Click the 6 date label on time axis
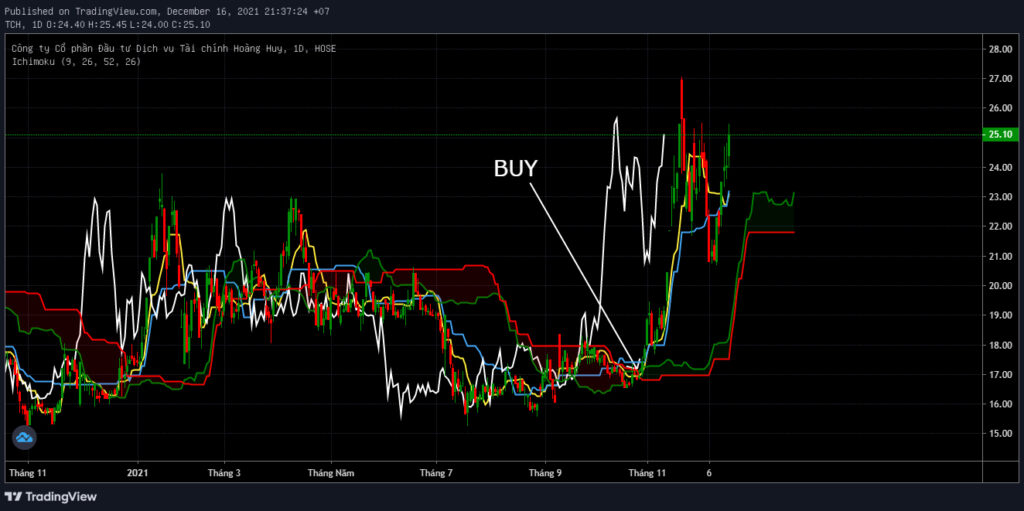1024x511 pixels. pyautogui.click(x=709, y=472)
